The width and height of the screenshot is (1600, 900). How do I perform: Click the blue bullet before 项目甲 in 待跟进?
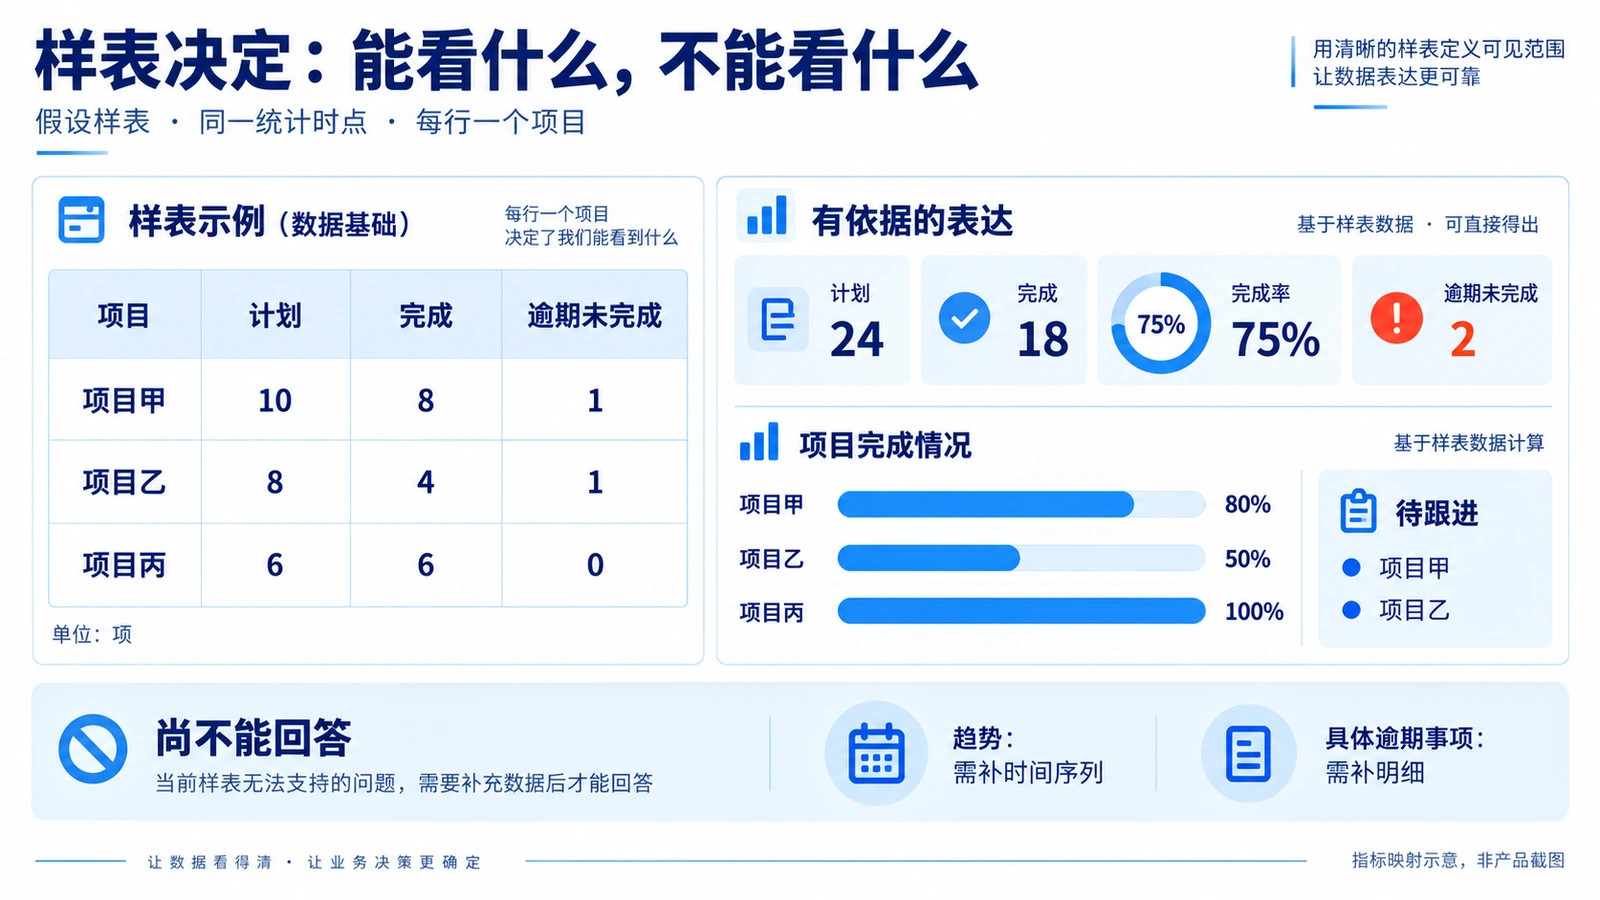pos(1351,567)
